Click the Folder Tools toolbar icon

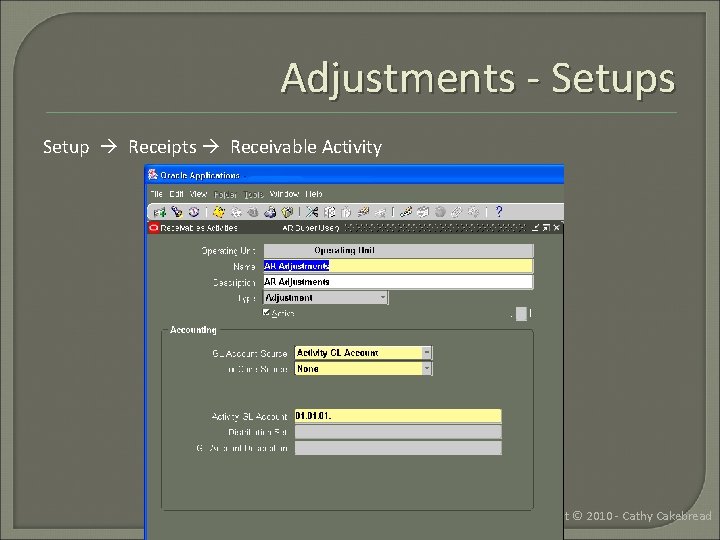point(473,212)
